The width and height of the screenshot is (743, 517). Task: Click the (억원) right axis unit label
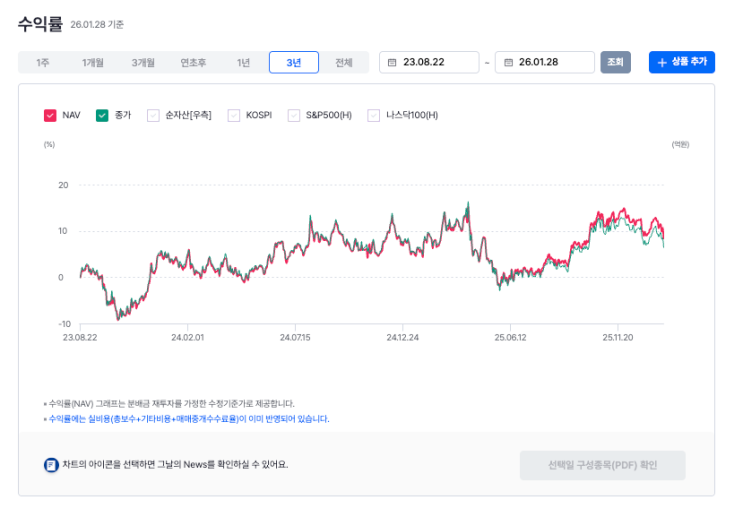[680, 145]
